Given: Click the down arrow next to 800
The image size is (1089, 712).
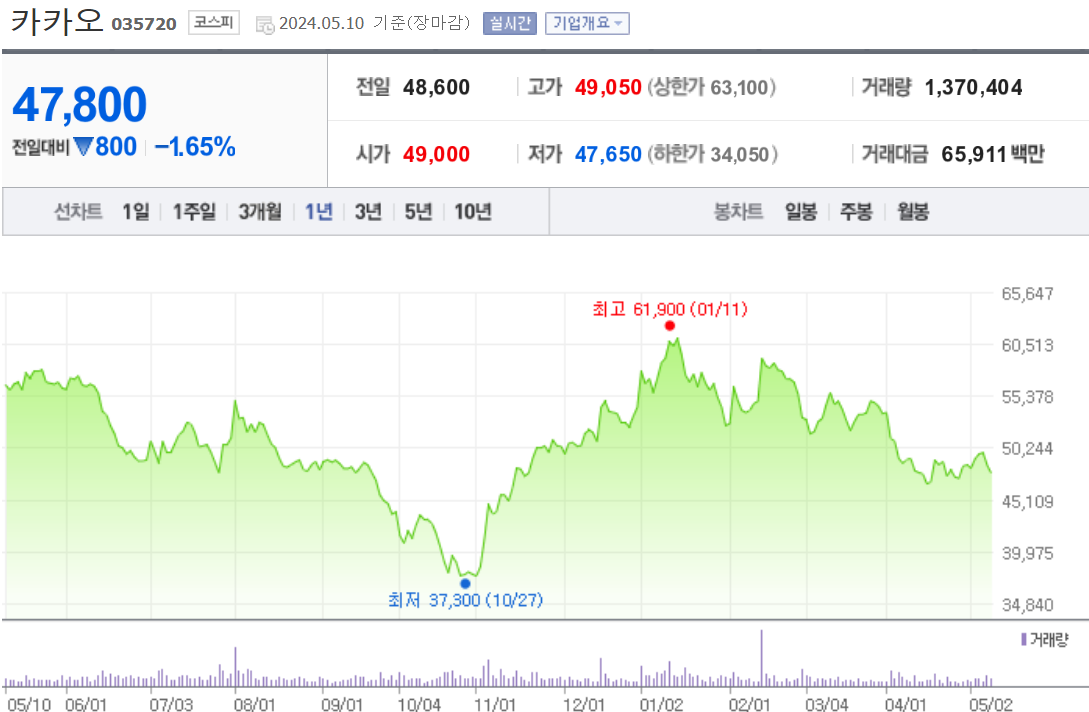Looking at the screenshot, I should coord(83,147).
